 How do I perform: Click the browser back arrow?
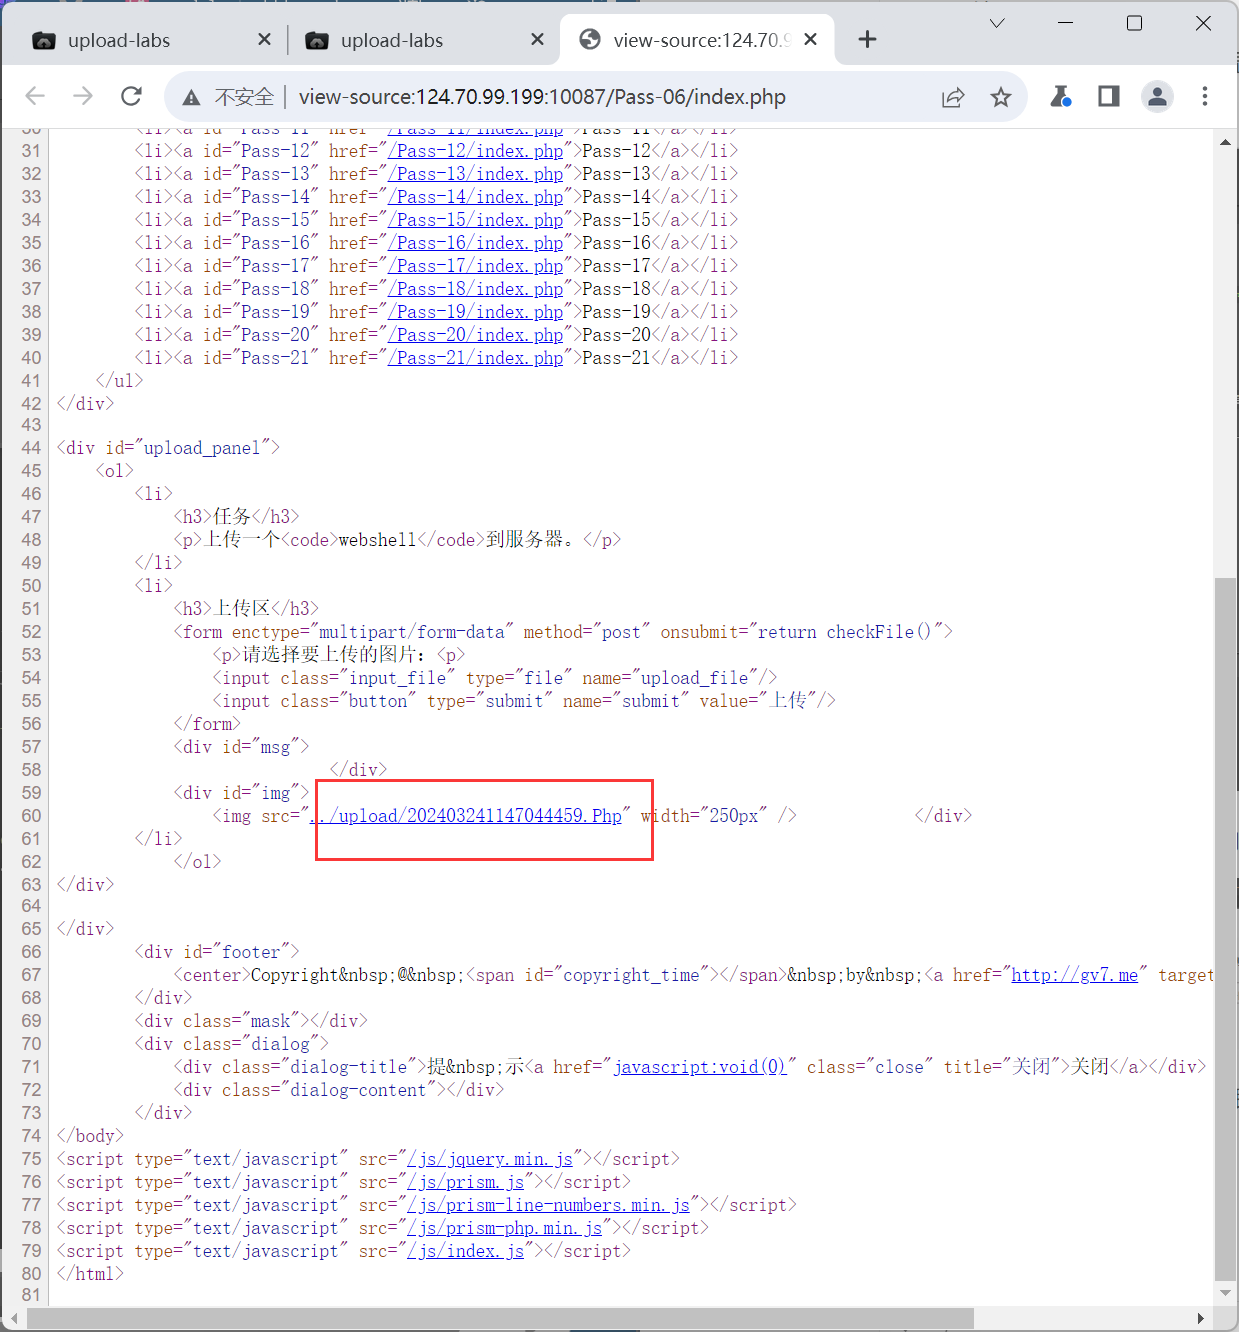pos(35,96)
